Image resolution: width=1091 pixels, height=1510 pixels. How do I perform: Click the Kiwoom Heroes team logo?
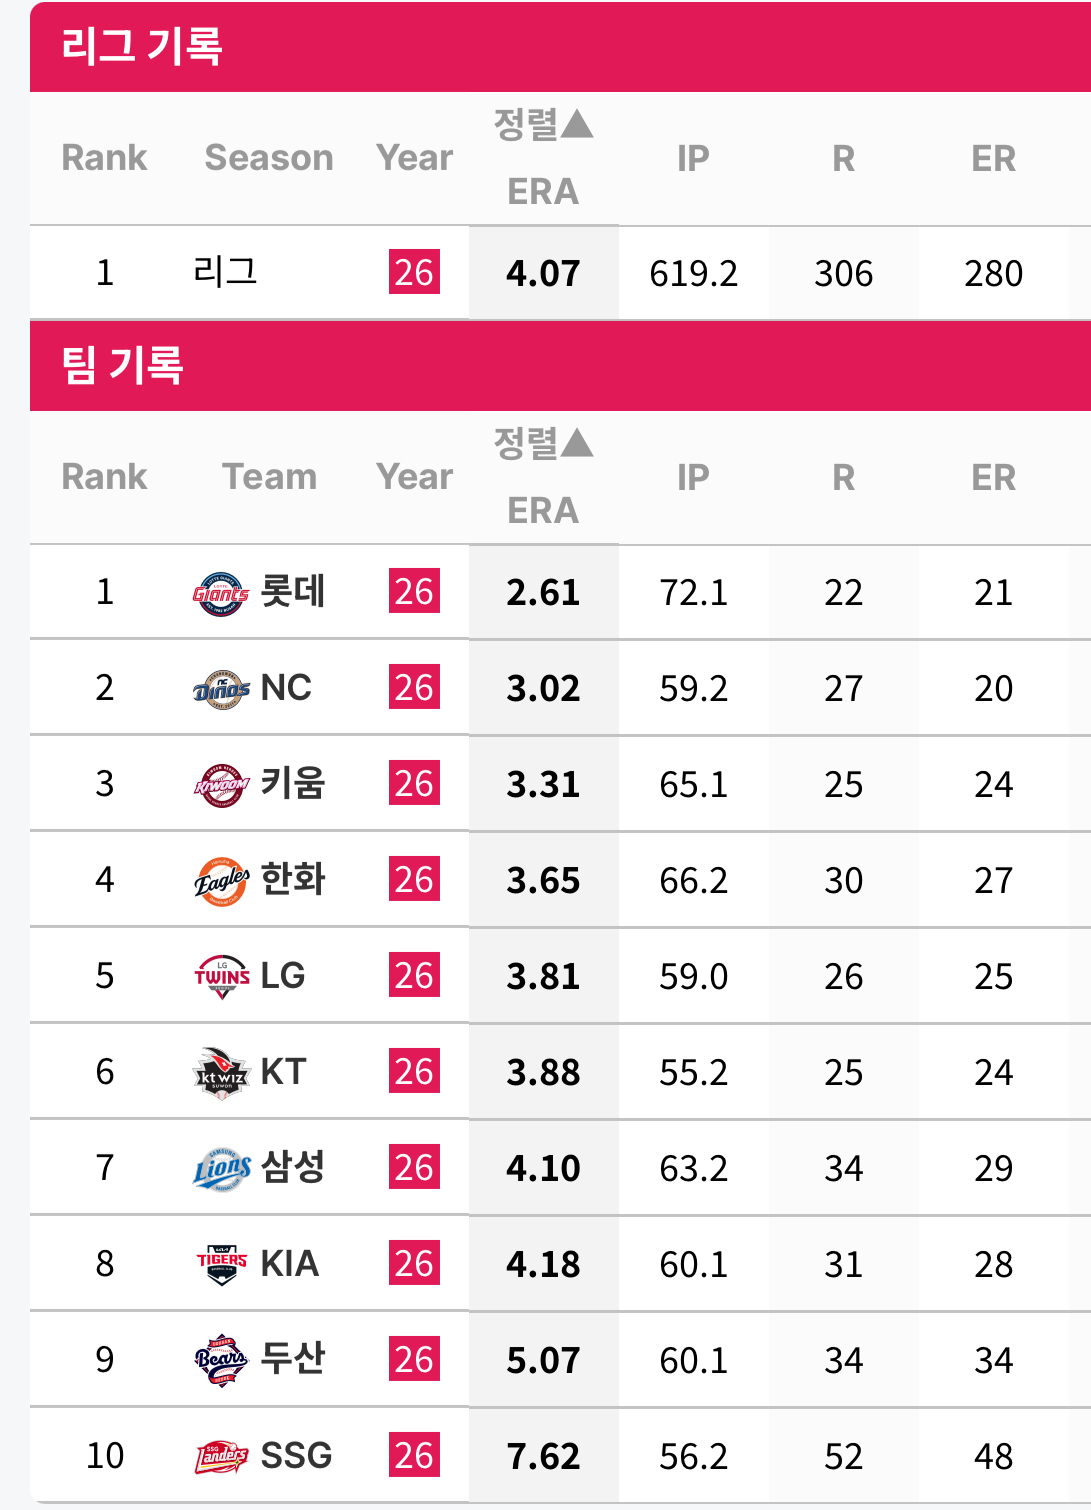coord(220,786)
